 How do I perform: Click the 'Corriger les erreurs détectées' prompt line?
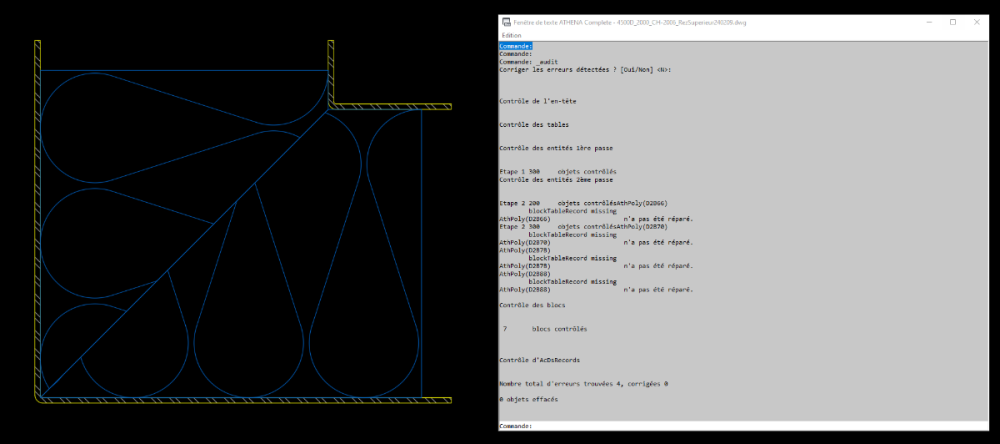coord(585,70)
